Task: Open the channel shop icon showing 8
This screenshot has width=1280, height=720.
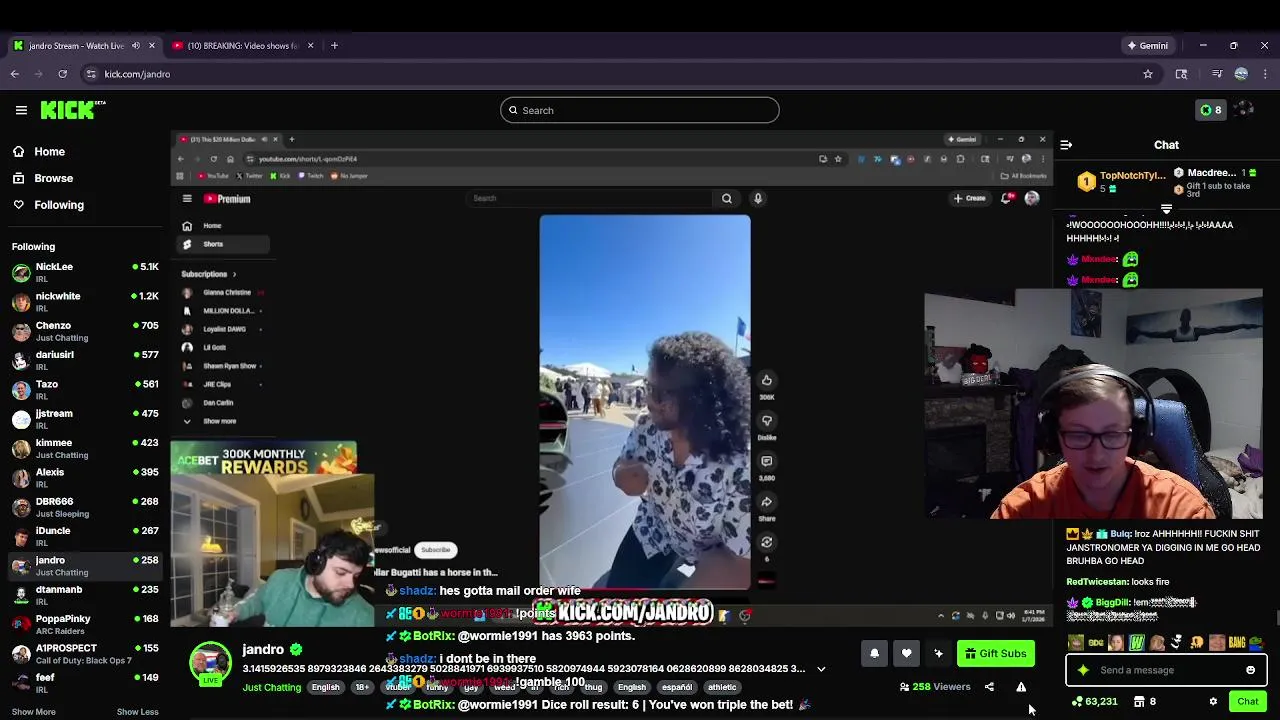Action: click(x=1145, y=702)
